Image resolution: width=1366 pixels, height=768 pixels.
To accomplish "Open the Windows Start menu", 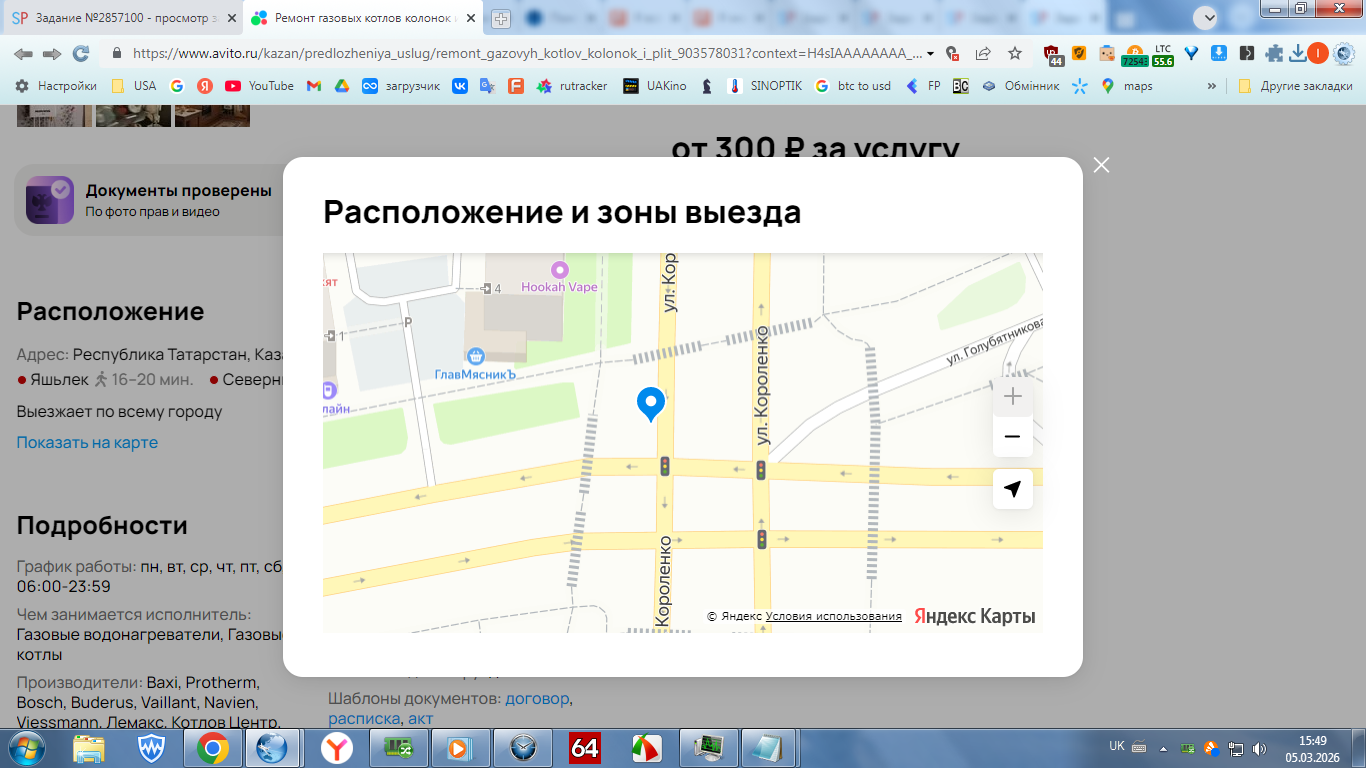I will tap(25, 748).
